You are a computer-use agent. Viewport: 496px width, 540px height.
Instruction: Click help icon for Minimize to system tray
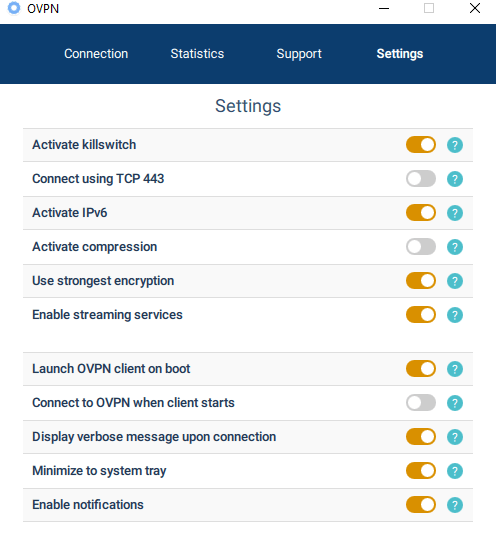(455, 471)
